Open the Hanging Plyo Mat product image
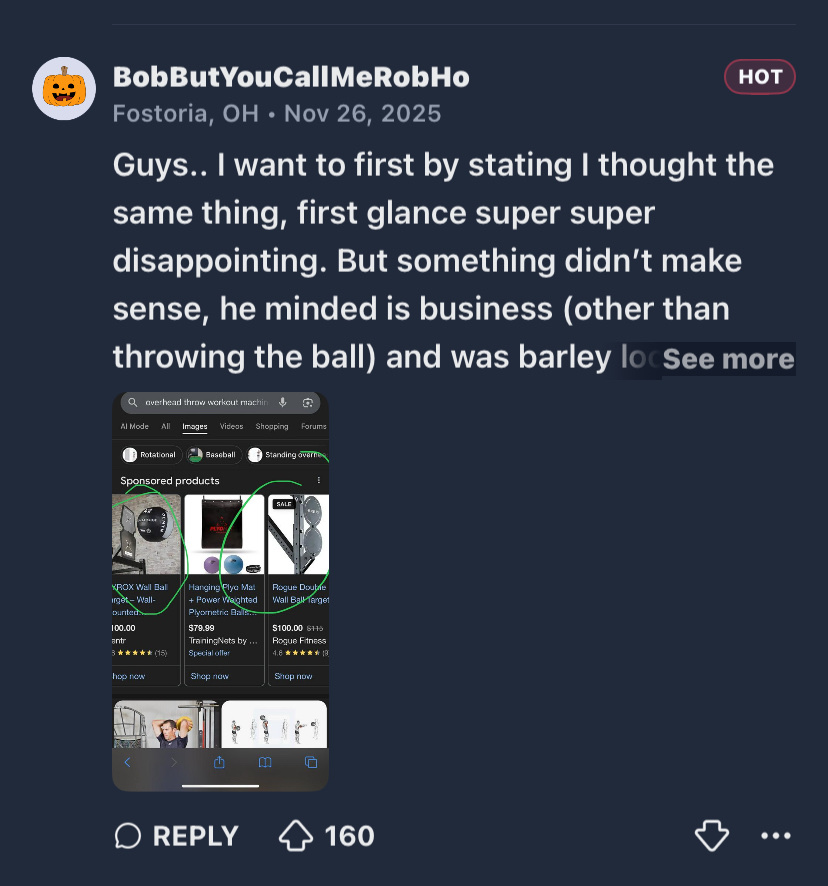Viewport: 828px width, 886px height. [x=224, y=534]
